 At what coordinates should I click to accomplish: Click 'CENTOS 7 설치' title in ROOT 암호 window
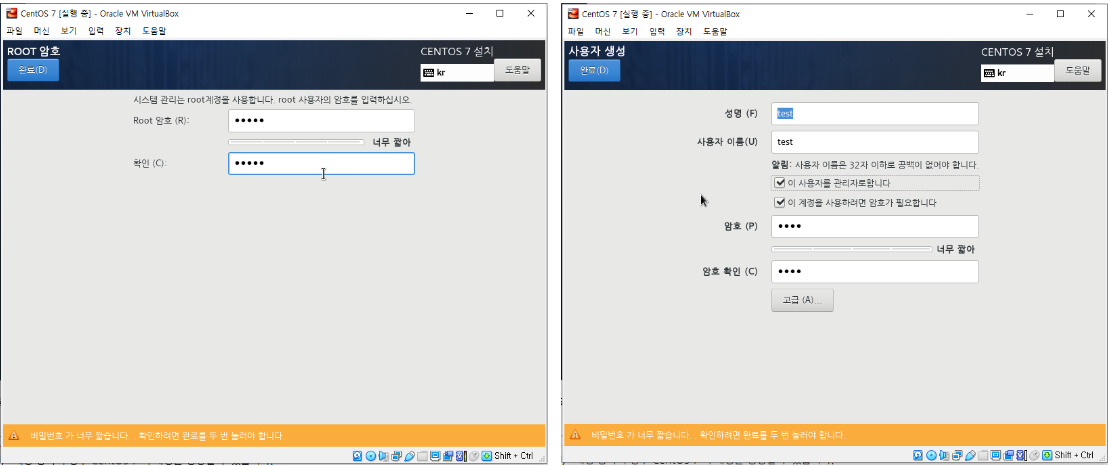456,52
